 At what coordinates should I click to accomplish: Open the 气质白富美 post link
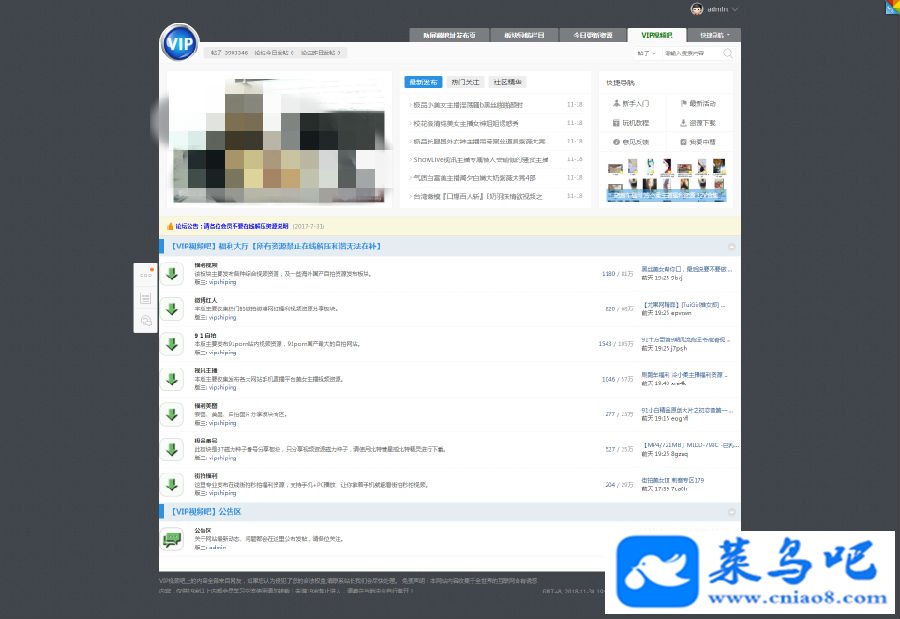(474, 178)
